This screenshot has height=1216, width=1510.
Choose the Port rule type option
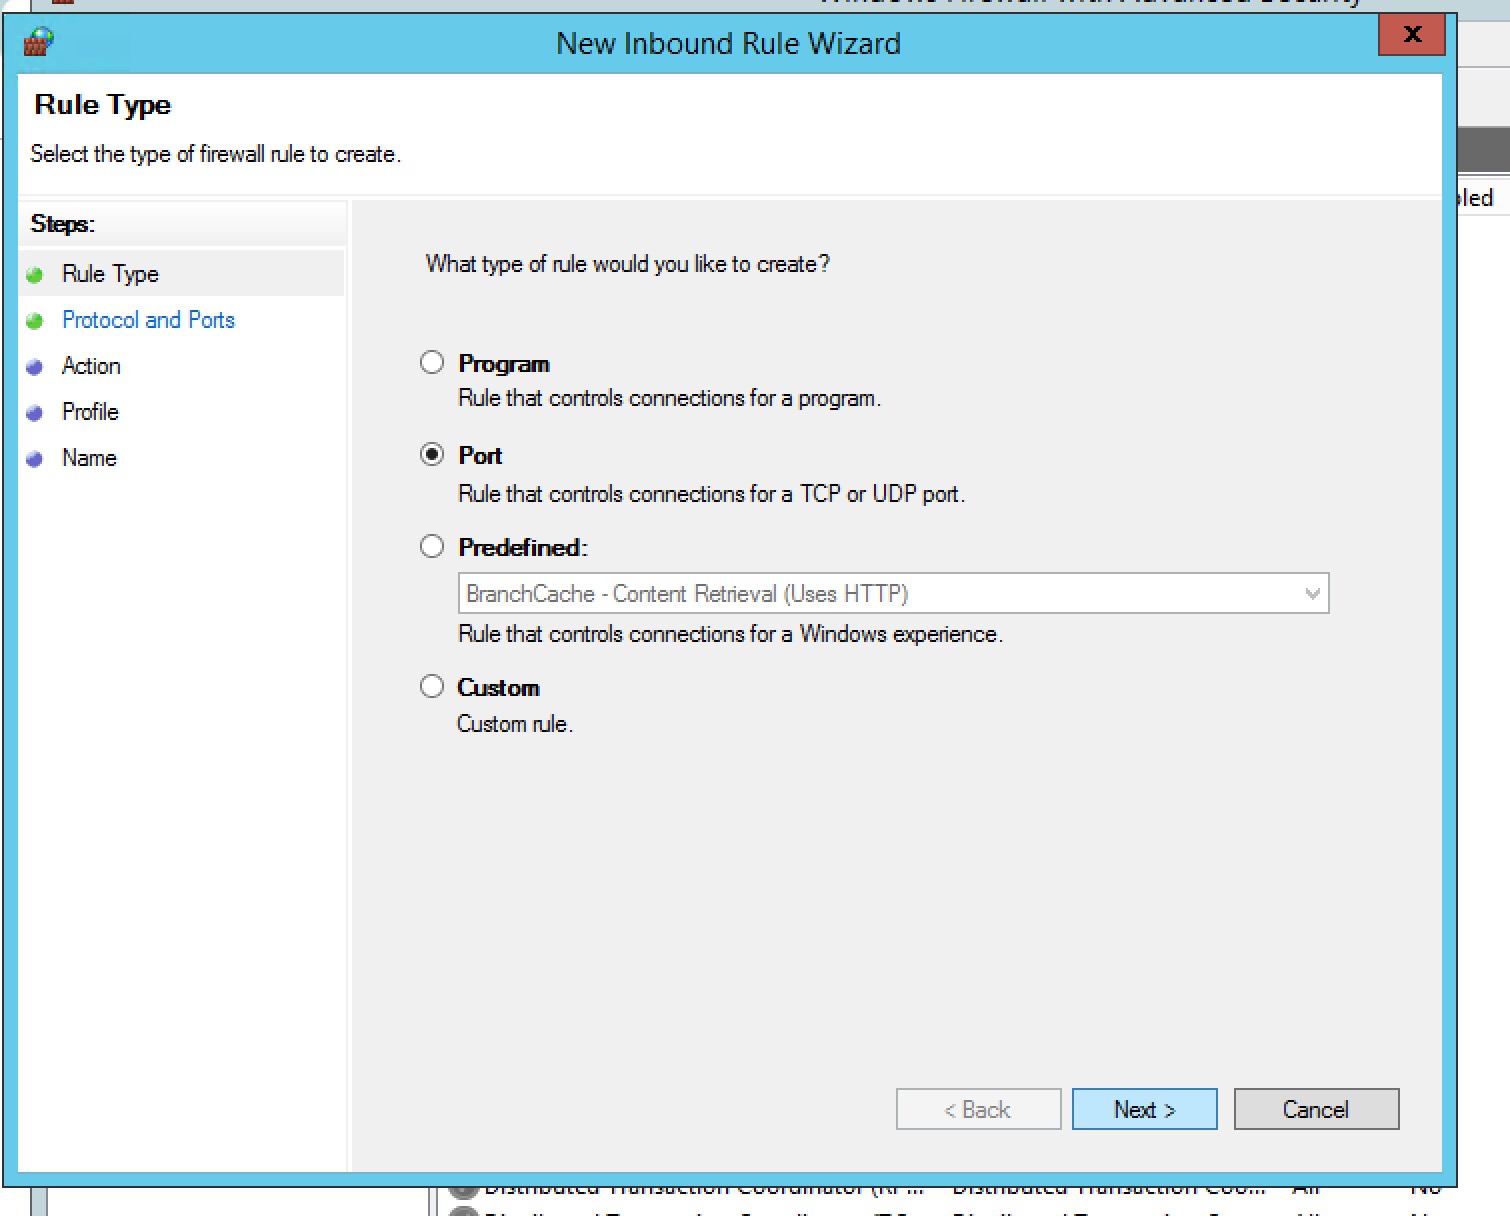point(432,455)
